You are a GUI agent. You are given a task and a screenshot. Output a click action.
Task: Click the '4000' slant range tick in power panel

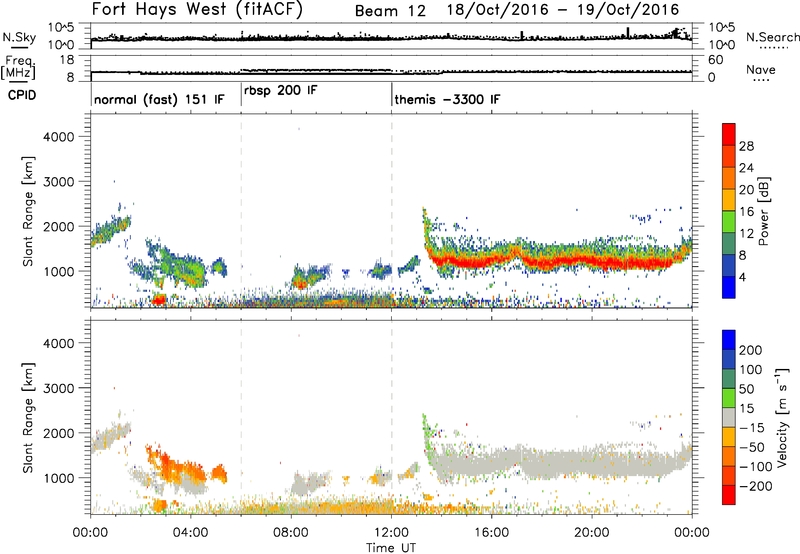[58, 137]
